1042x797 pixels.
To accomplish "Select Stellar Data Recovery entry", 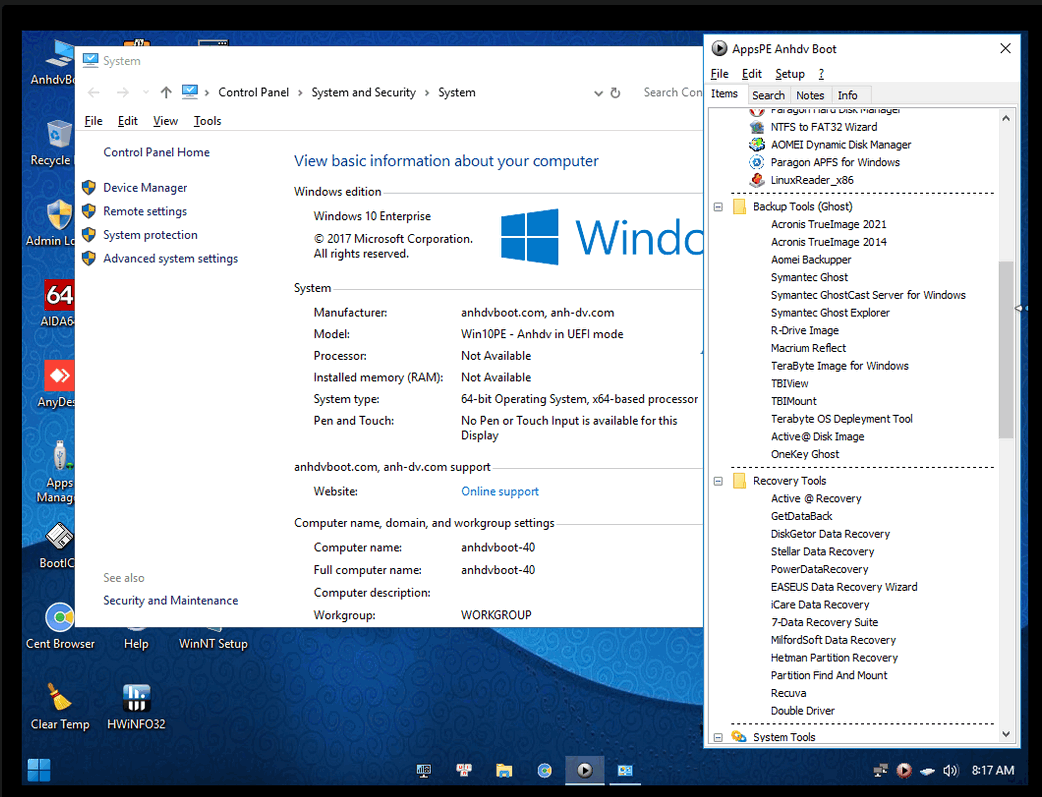I will [x=822, y=552].
